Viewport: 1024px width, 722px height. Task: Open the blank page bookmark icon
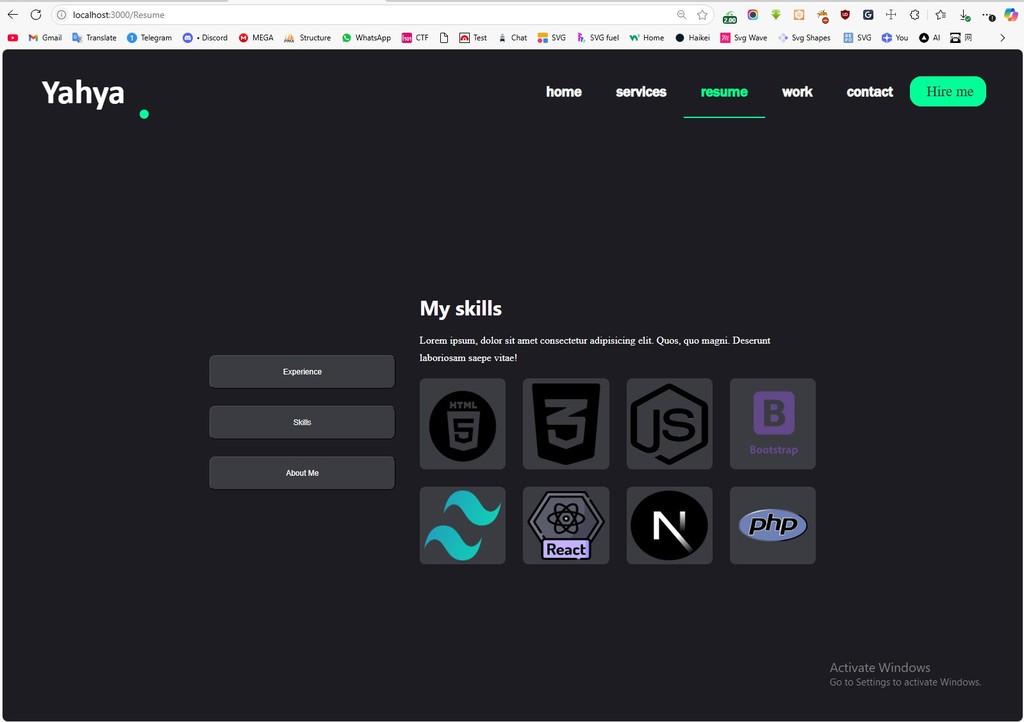444,38
